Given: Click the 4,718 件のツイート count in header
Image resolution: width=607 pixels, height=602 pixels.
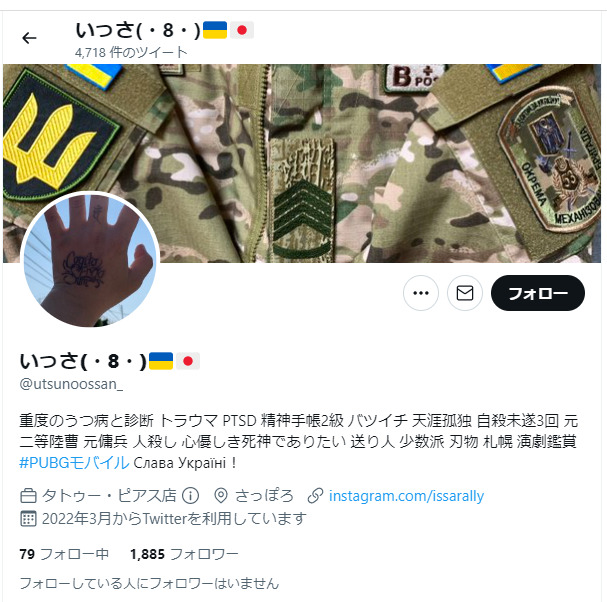Looking at the screenshot, I should click(131, 52).
